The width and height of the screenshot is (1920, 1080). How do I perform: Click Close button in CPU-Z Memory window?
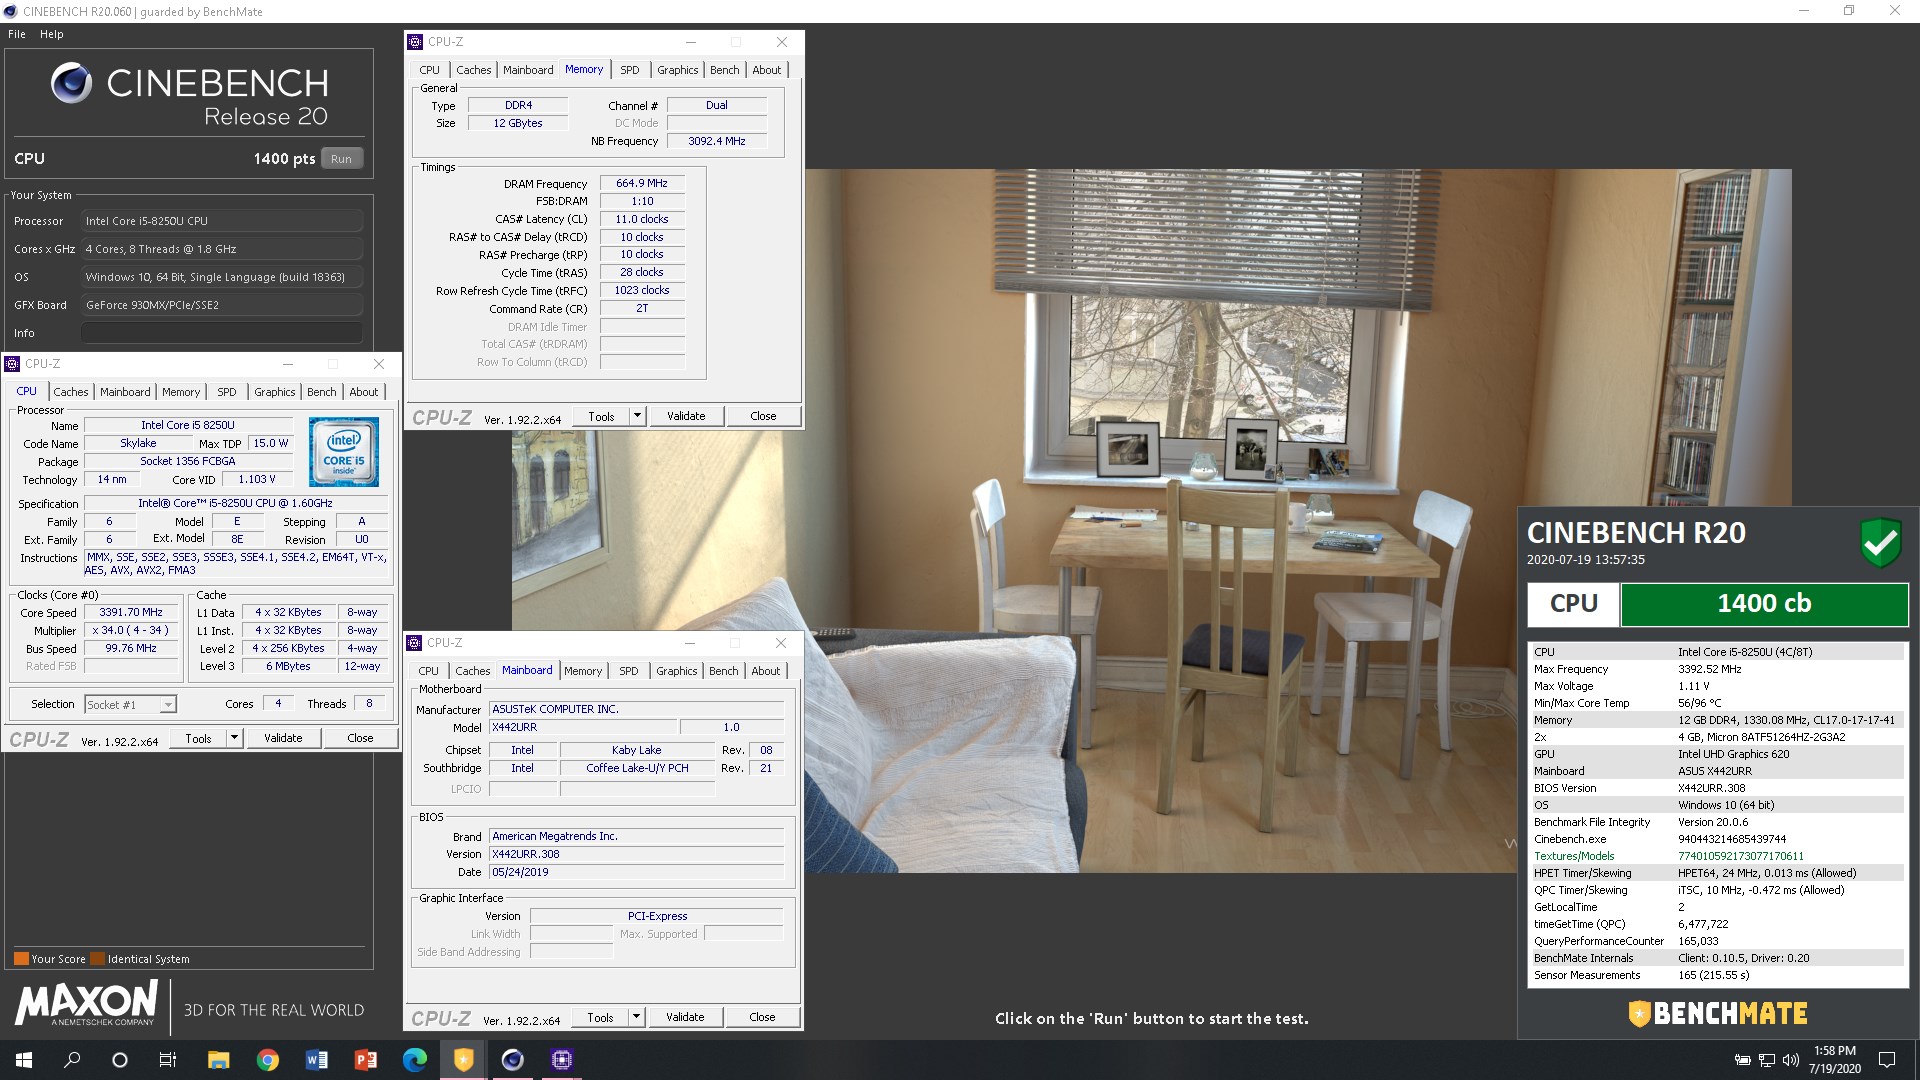click(763, 416)
